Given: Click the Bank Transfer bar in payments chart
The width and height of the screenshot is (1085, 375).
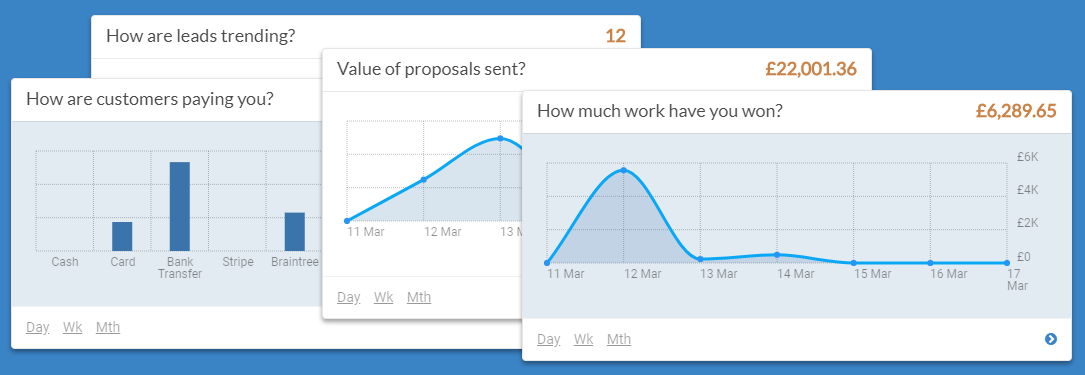Looking at the screenshot, I should pos(180,206).
